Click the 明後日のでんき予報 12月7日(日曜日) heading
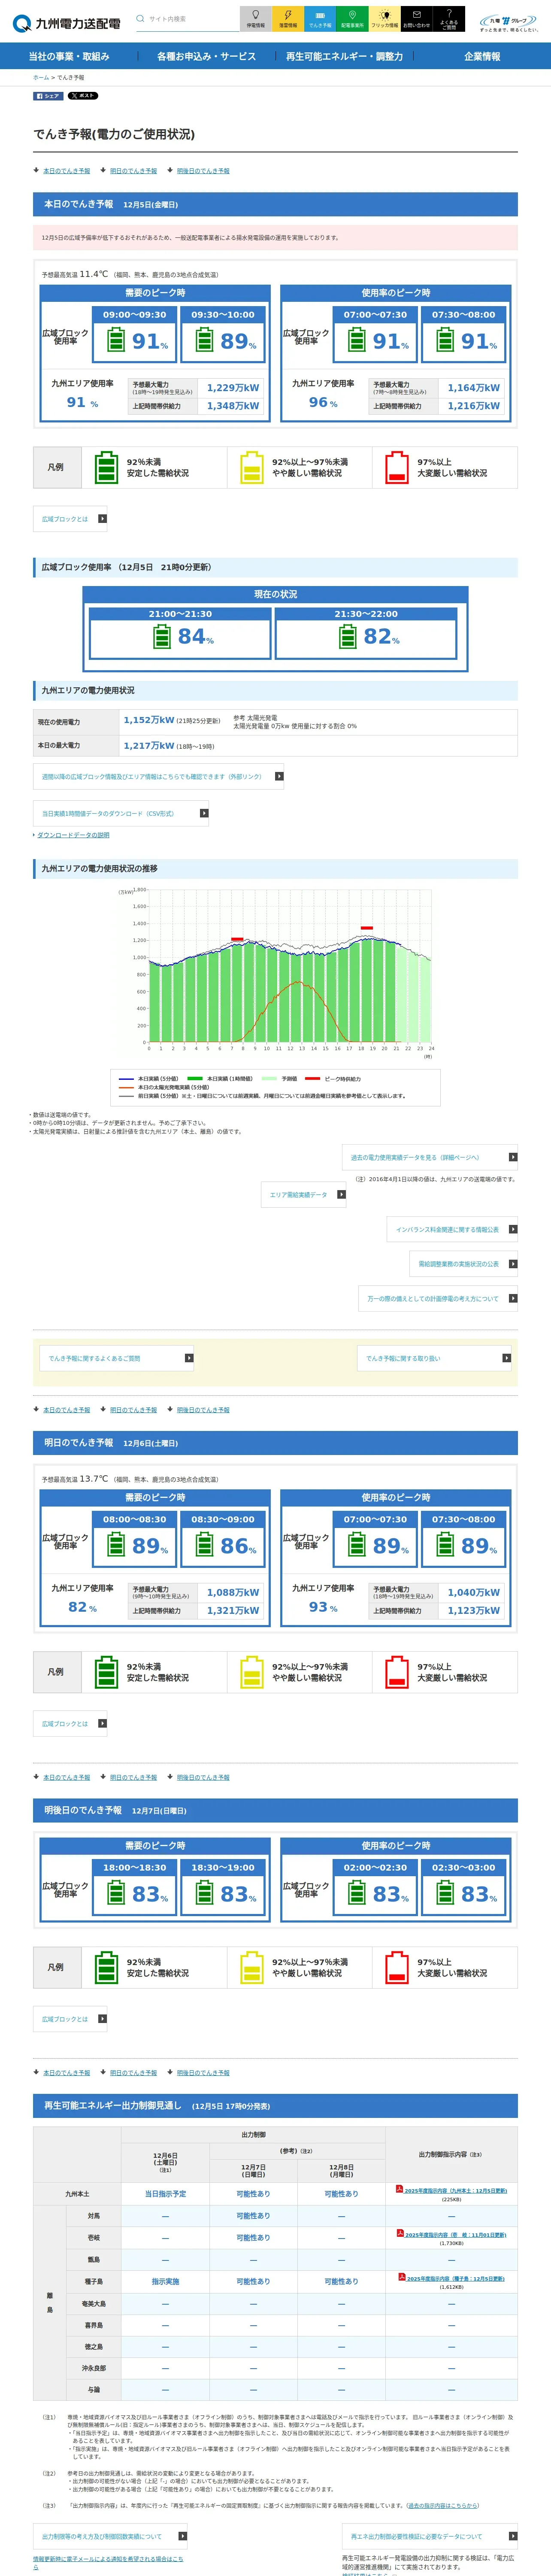Viewport: 551px width, 2576px height. [x=276, y=1810]
